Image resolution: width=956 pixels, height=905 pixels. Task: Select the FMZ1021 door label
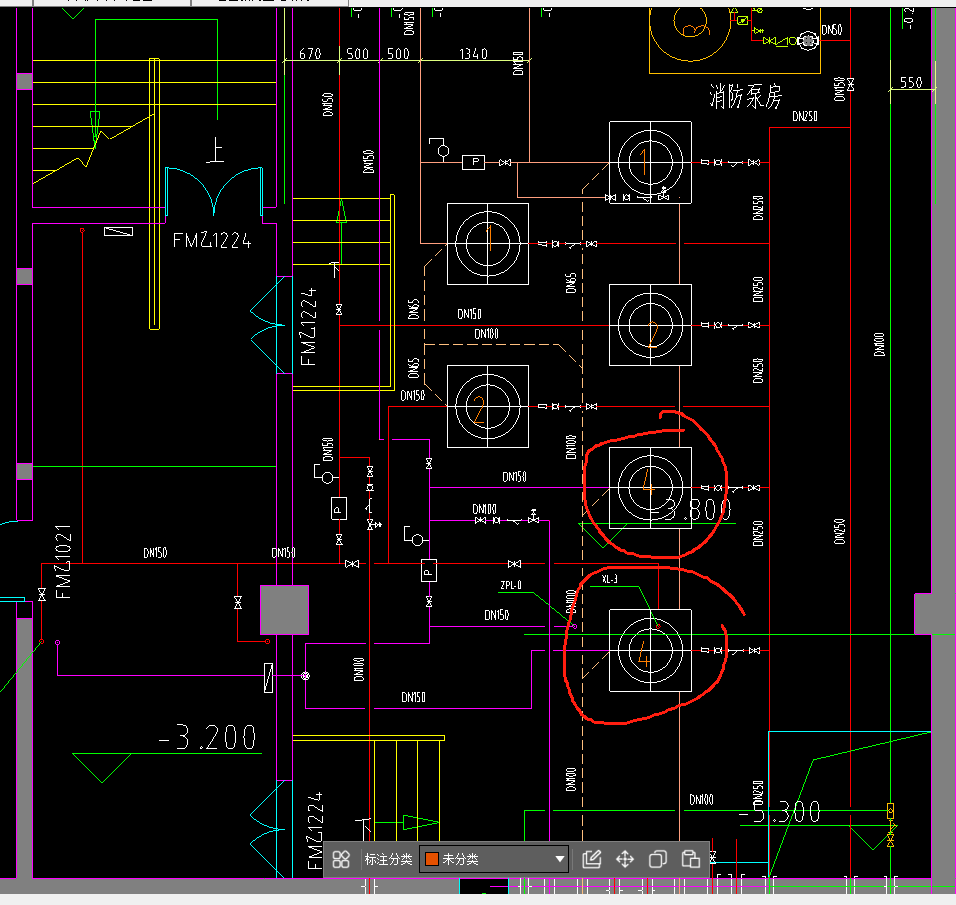pos(63,562)
